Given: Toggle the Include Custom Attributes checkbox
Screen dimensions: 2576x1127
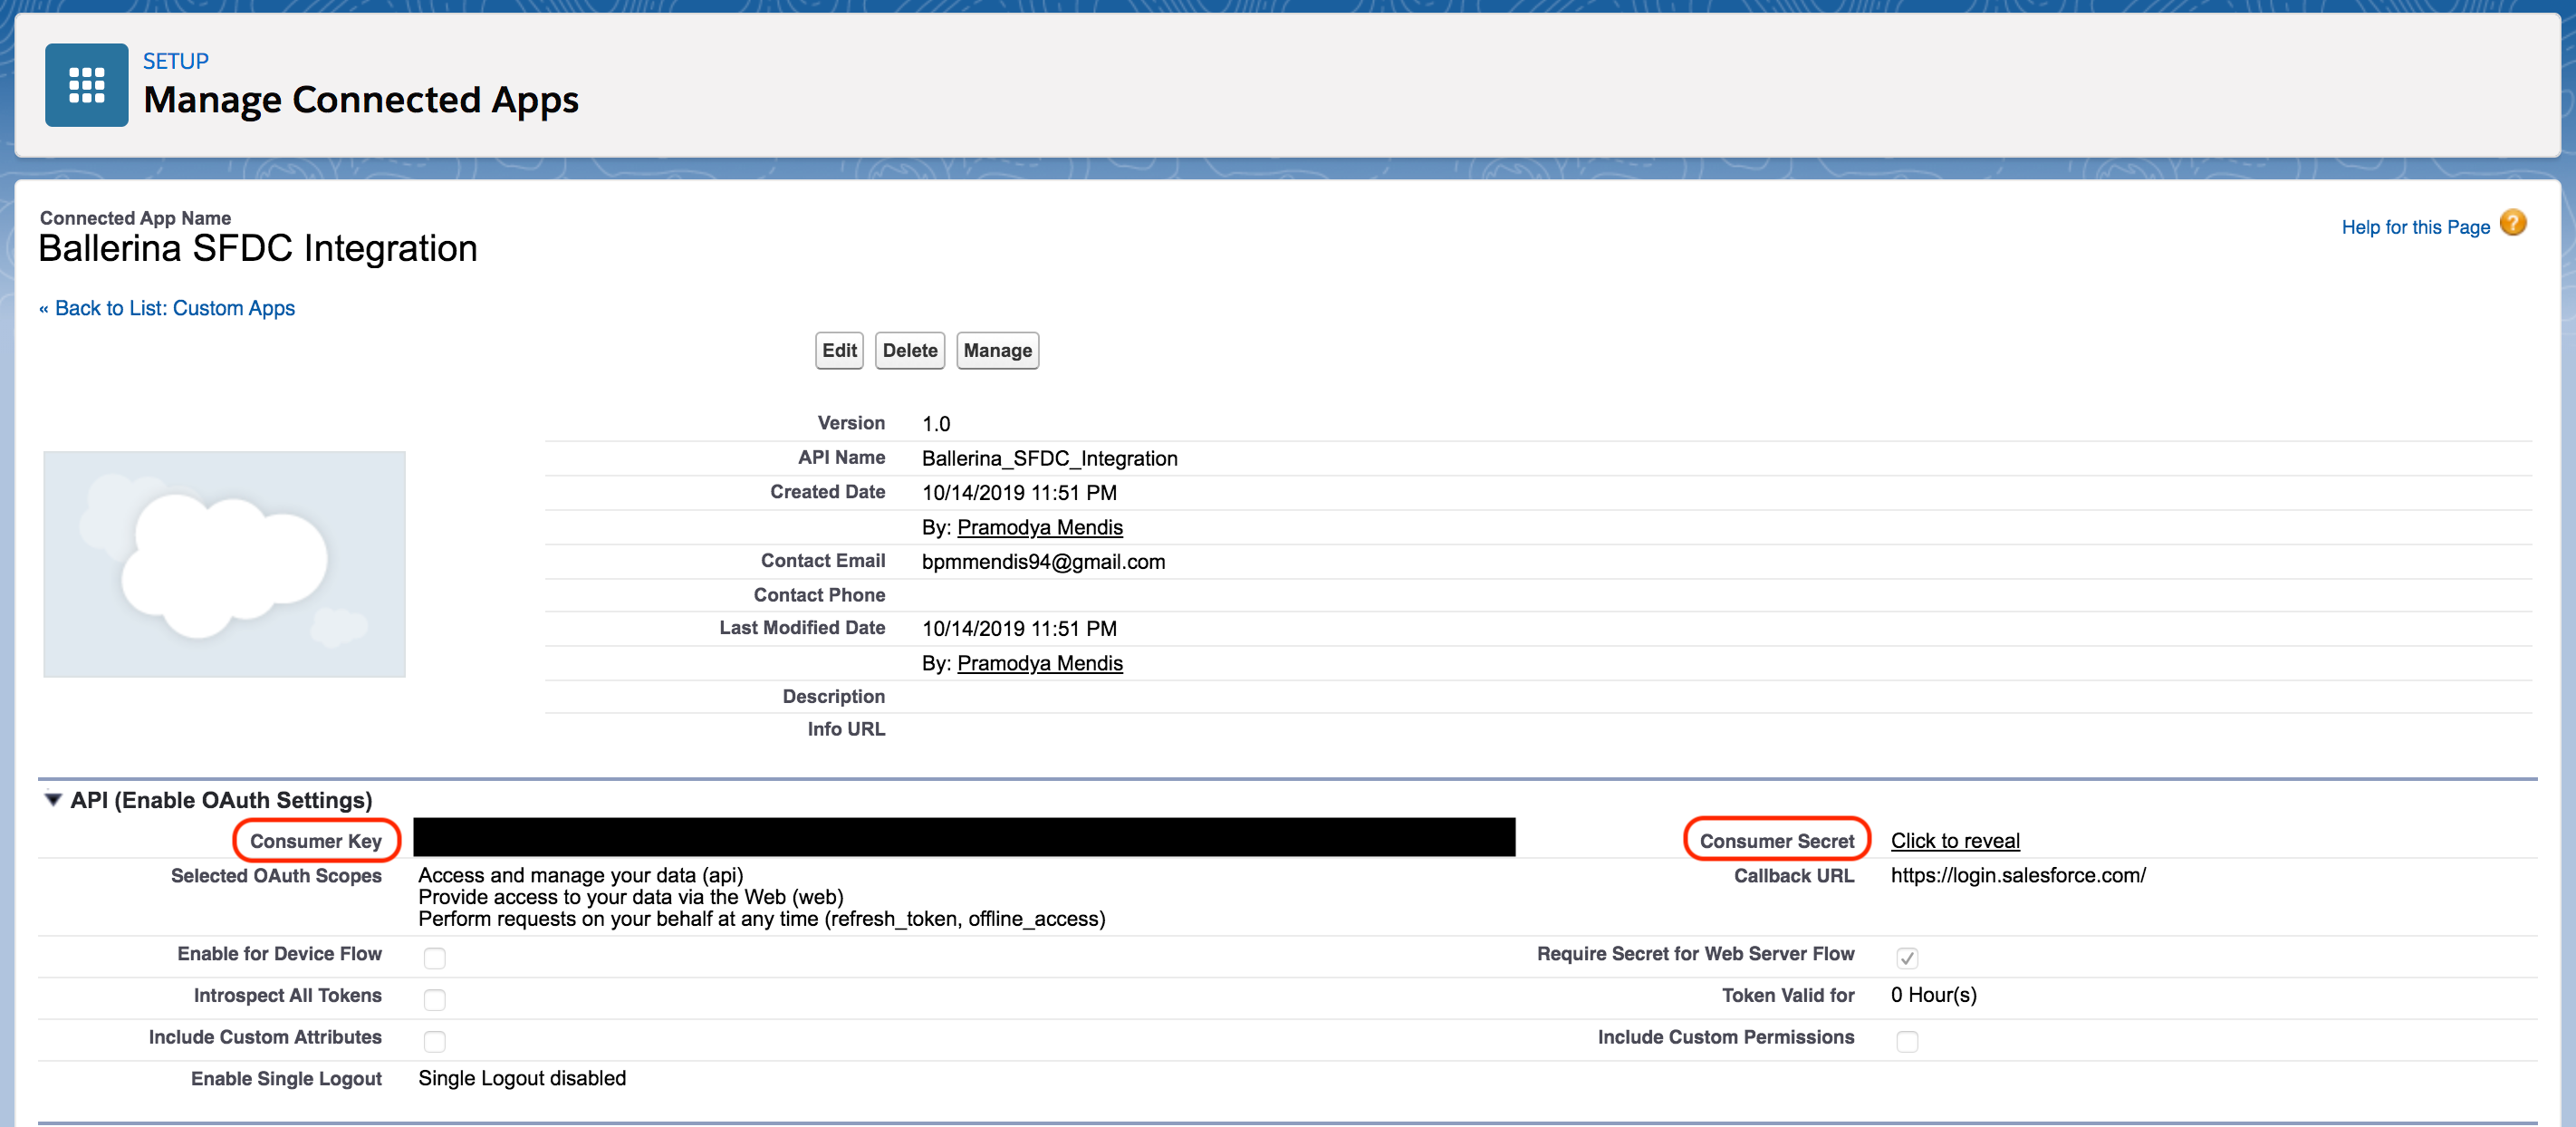Looking at the screenshot, I should [434, 1041].
